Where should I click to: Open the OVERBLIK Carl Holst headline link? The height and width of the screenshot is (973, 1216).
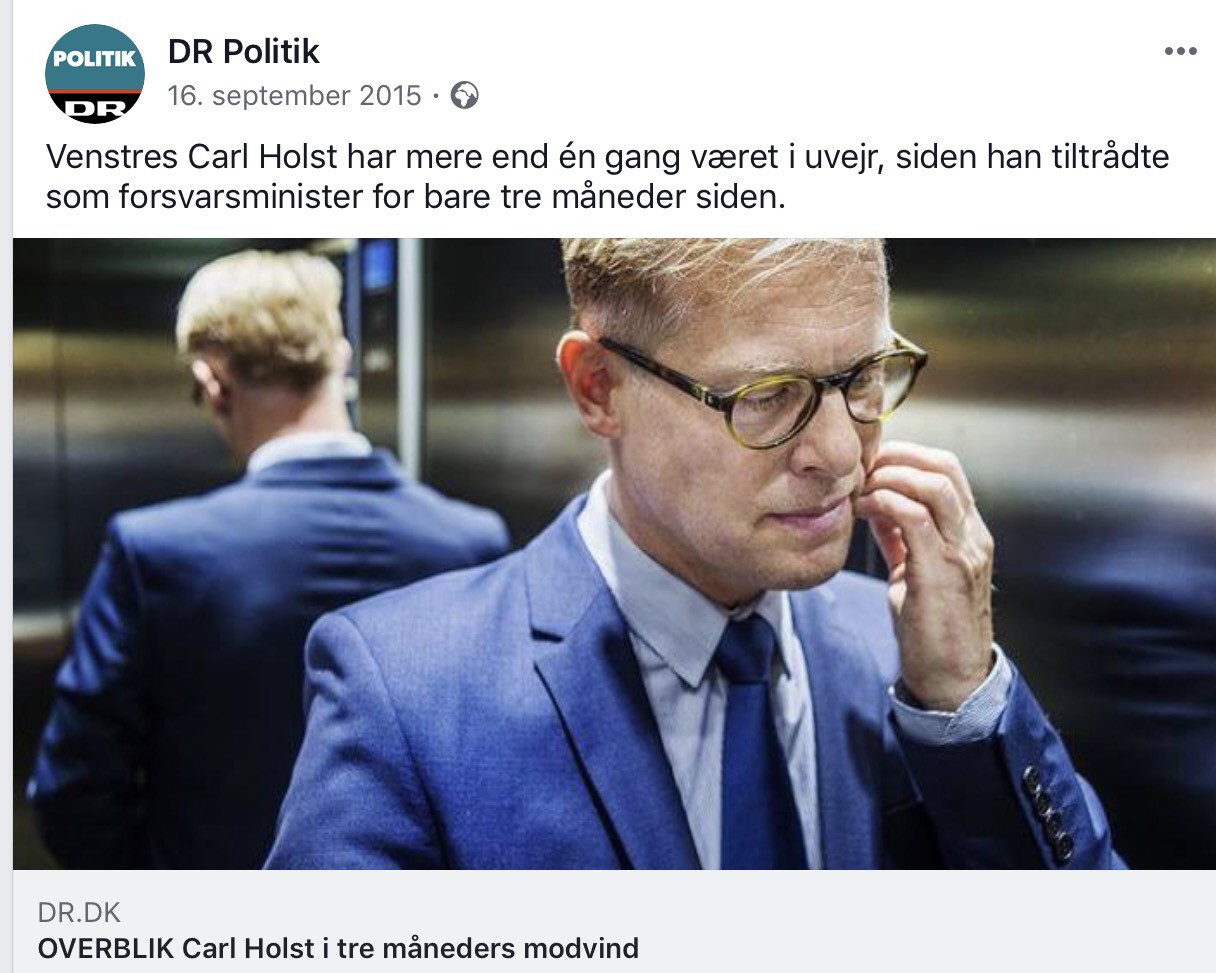338,947
